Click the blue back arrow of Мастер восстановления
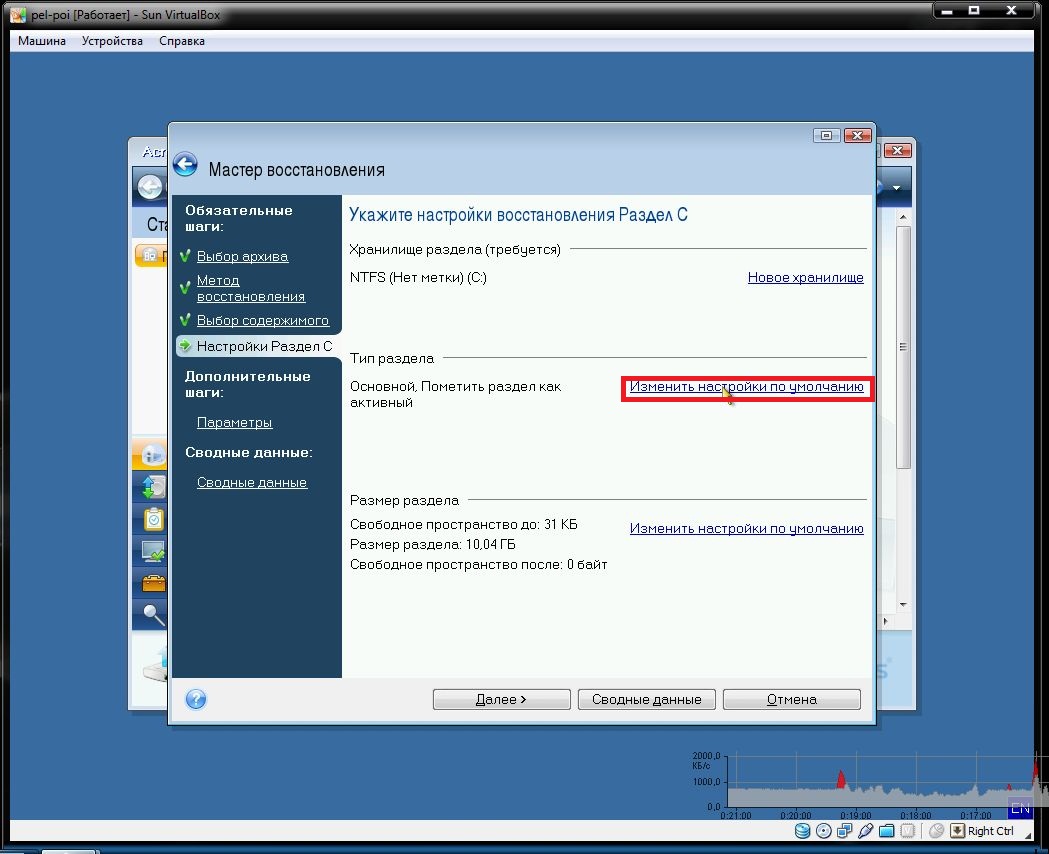 click(185, 165)
